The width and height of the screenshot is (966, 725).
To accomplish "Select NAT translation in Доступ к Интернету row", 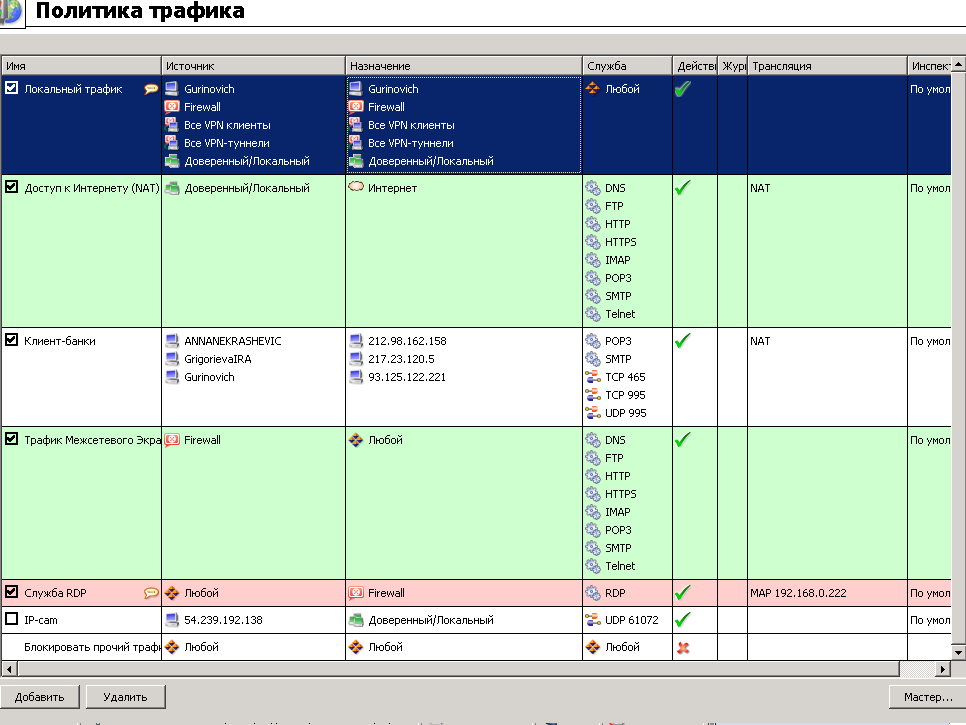I will point(760,188).
